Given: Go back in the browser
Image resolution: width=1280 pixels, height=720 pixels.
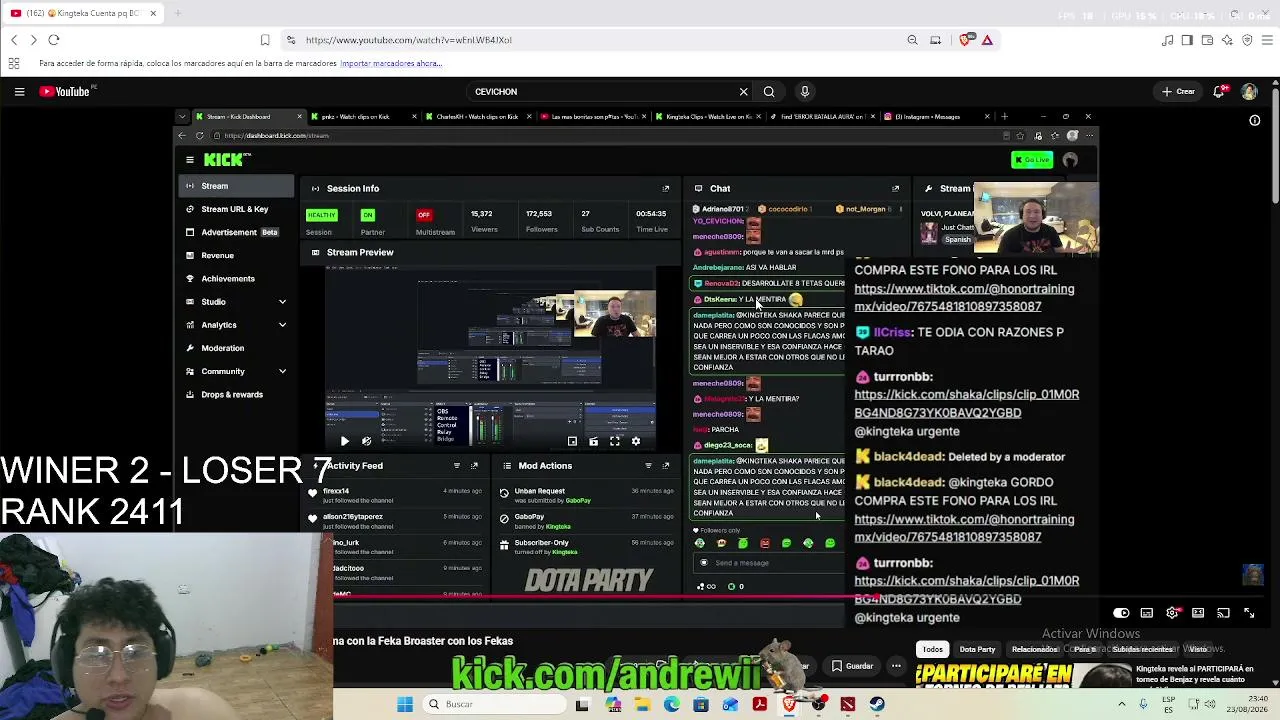Looking at the screenshot, I should 14,40.
